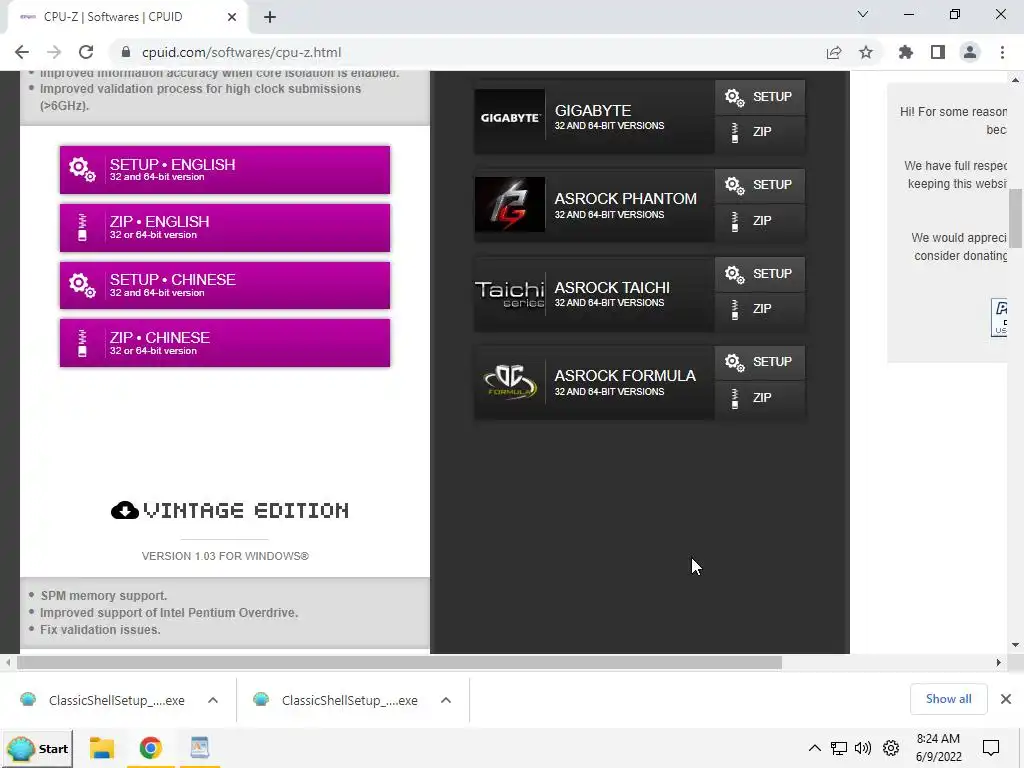1024x768 pixels.
Task: Click 'Improved support of Intel Pentium Overdrive.' text
Action: tap(169, 613)
